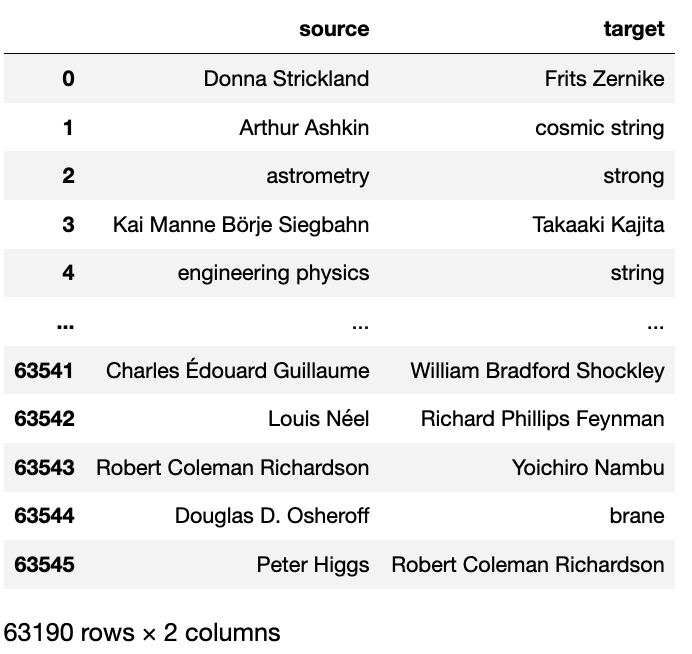Select the 'Yoichiro Nambu' cell
Image resolution: width=692 pixels, height=654 pixels.
click(588, 468)
